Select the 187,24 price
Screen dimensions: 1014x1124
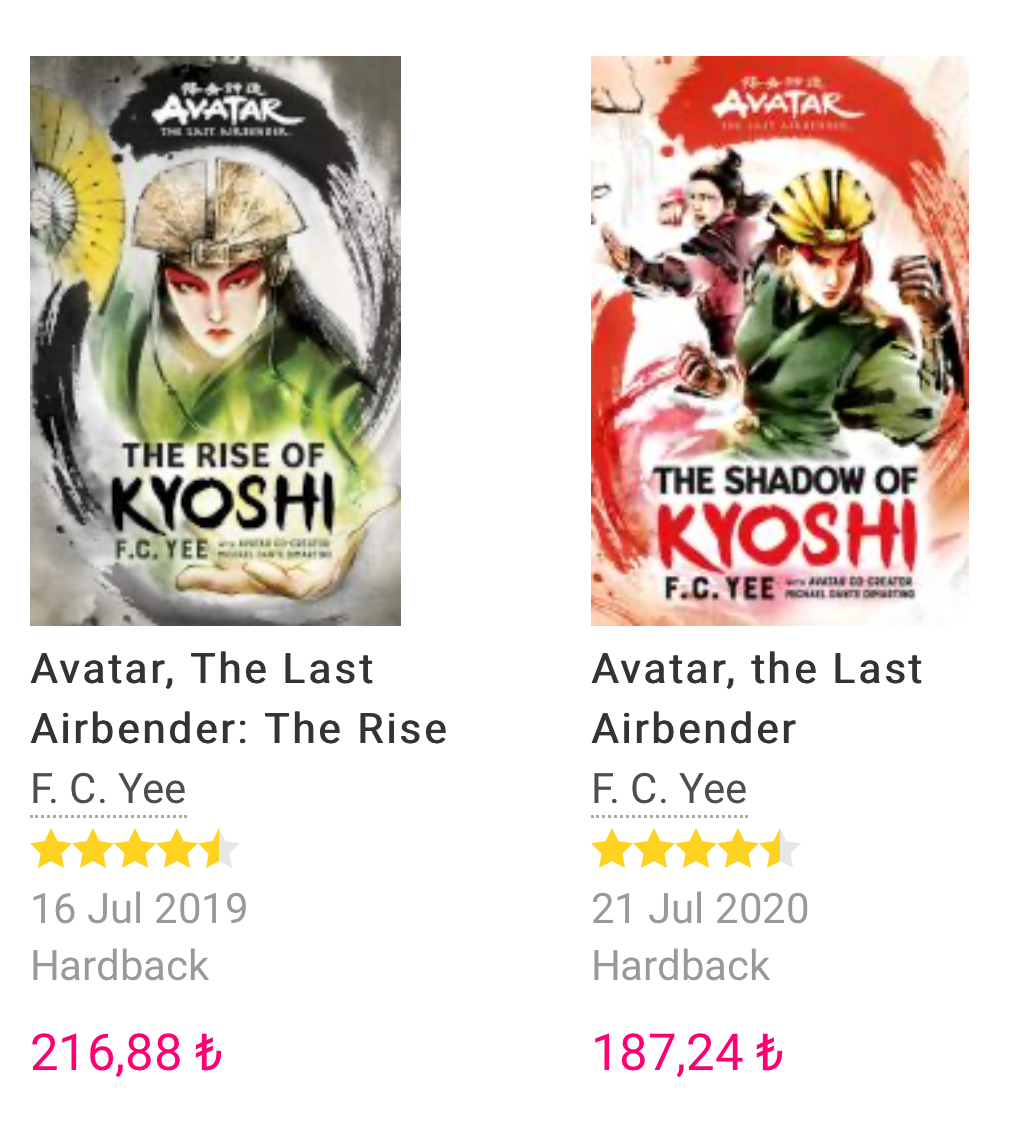[667, 1053]
